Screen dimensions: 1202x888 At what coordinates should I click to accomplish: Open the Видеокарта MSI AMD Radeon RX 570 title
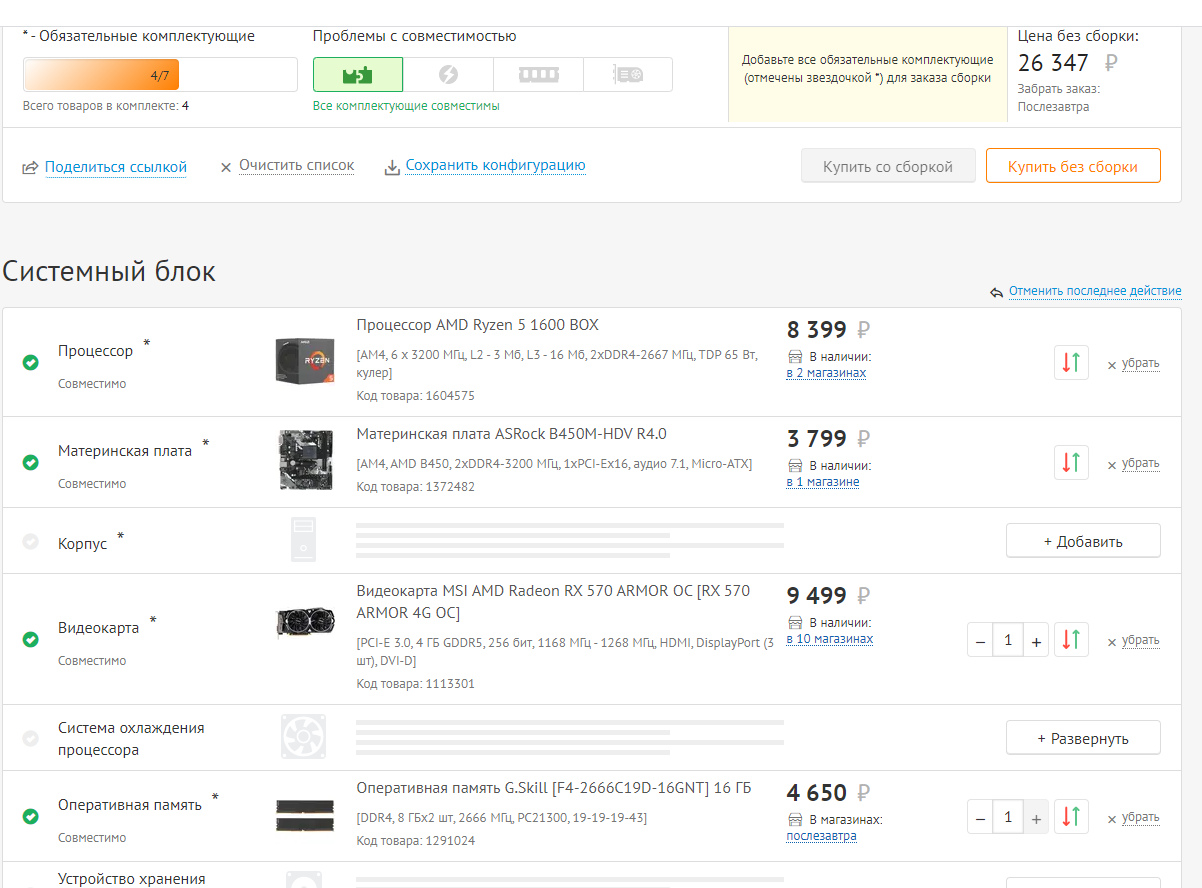tap(553, 602)
